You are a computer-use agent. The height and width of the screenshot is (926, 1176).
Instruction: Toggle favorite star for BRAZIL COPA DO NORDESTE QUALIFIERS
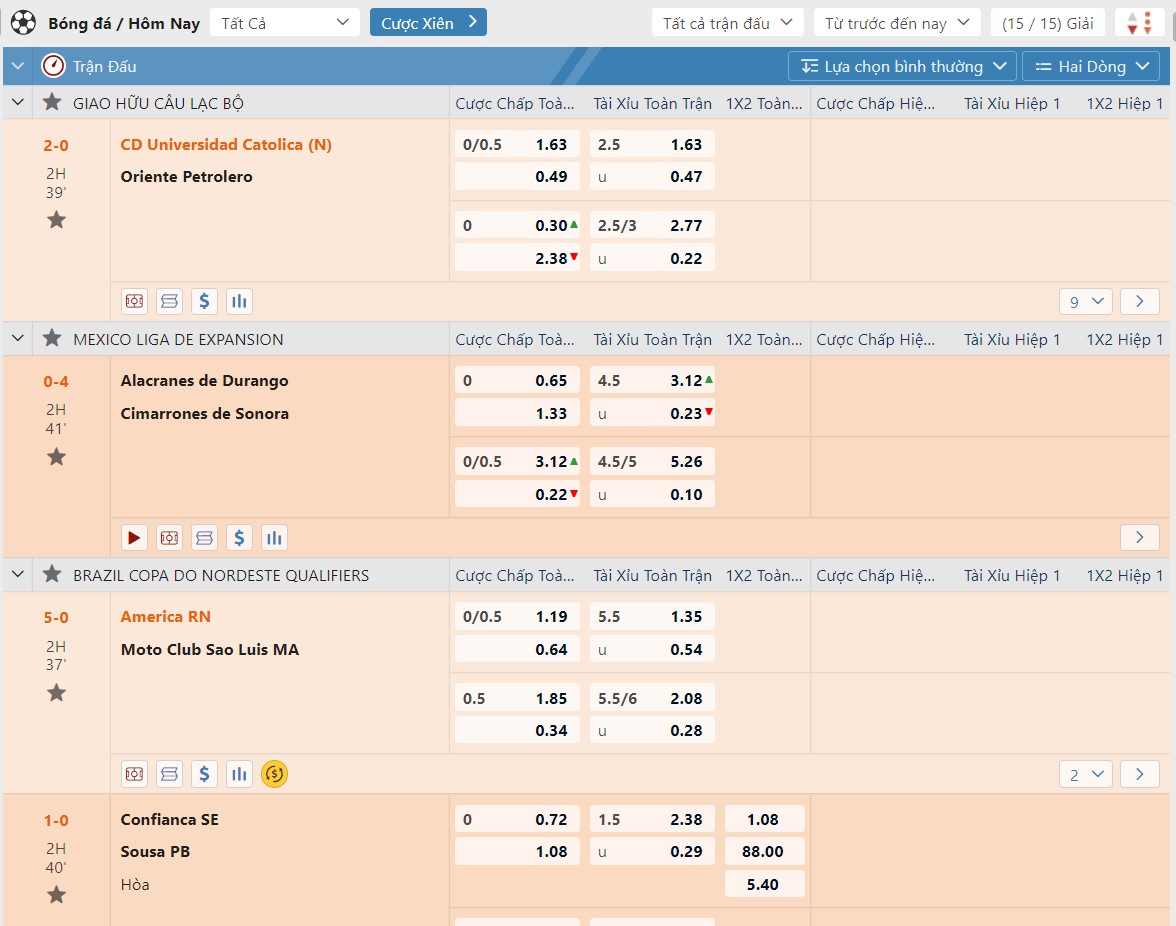click(x=52, y=574)
